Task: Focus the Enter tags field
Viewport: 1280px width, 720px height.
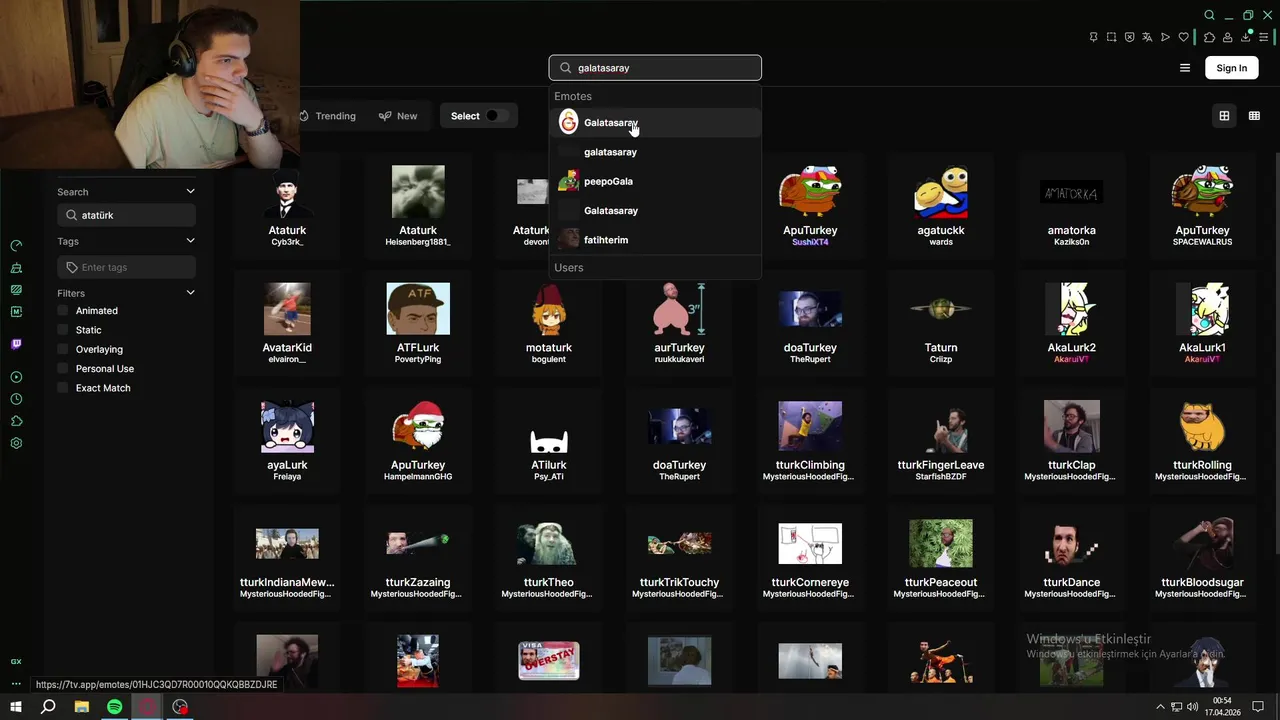Action: pyautogui.click(x=126, y=267)
